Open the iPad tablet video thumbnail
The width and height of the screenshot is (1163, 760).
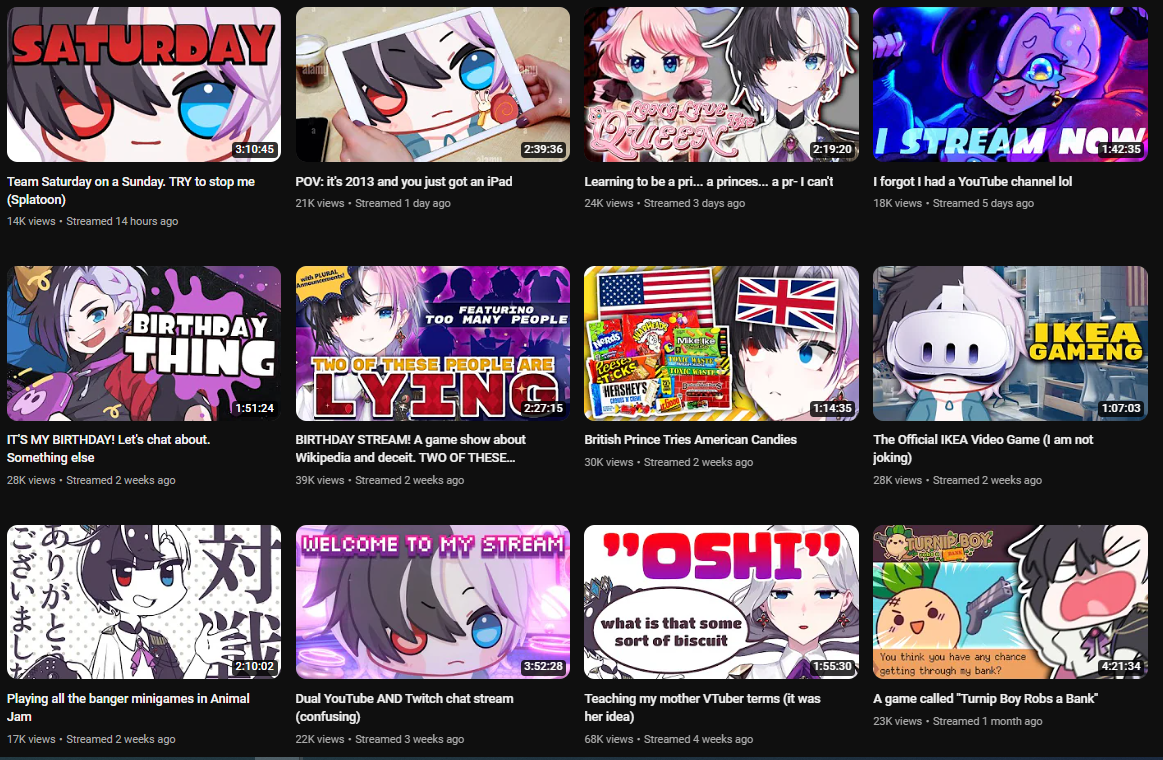[432, 85]
